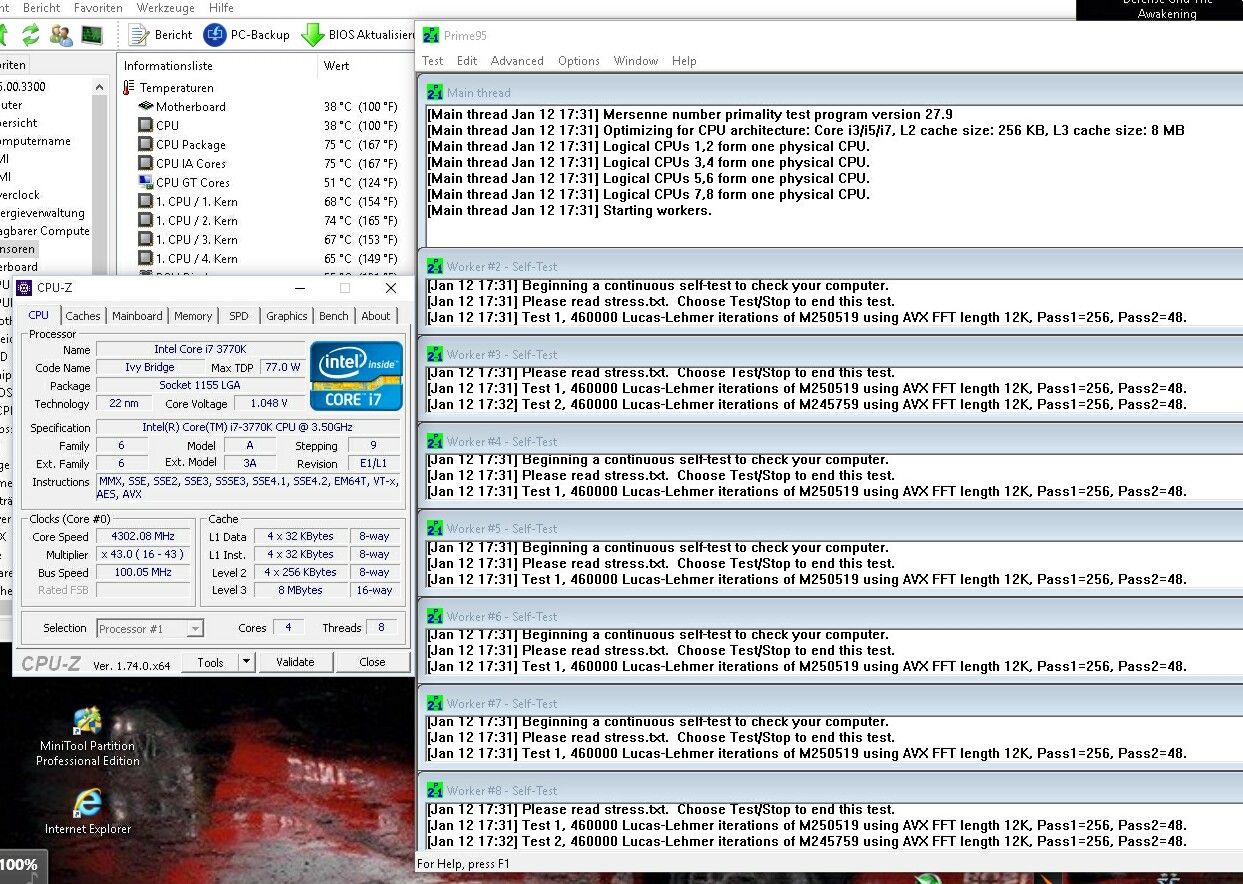The height and width of the screenshot is (884, 1243).
Task: Click the Worker #4 Self-Test window icon
Action: 435,442
